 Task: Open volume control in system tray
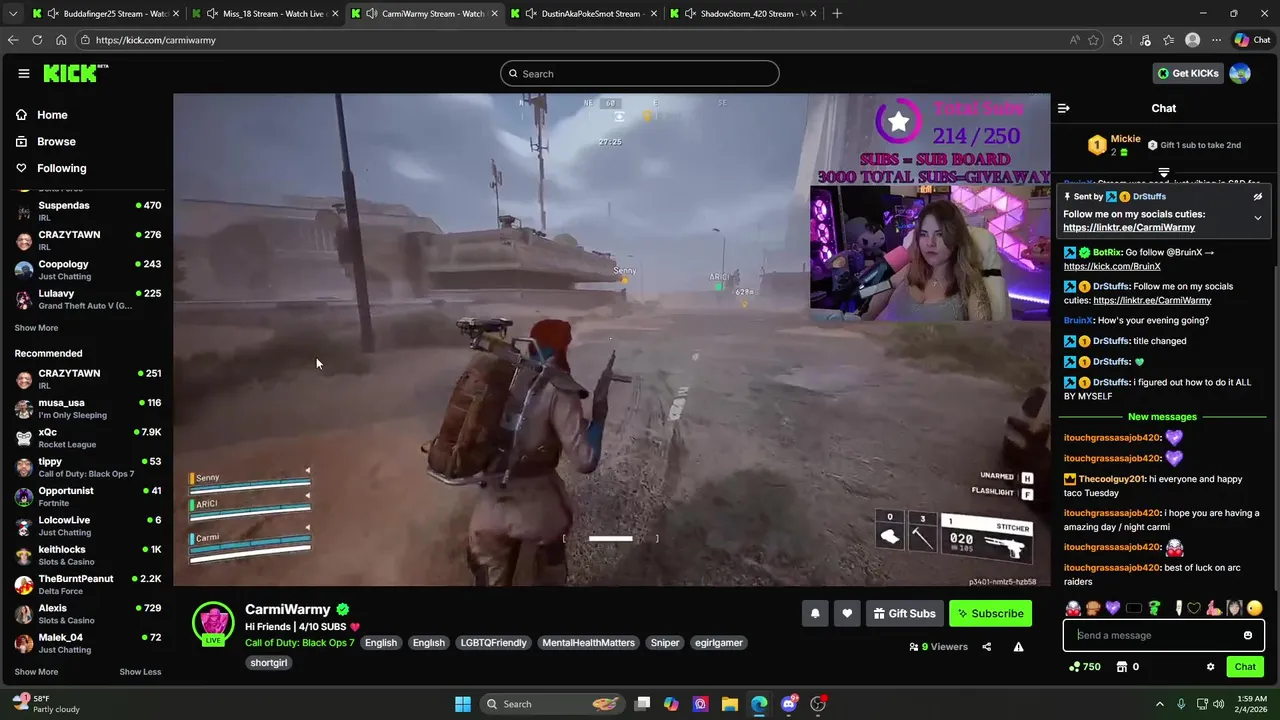click(x=1219, y=704)
